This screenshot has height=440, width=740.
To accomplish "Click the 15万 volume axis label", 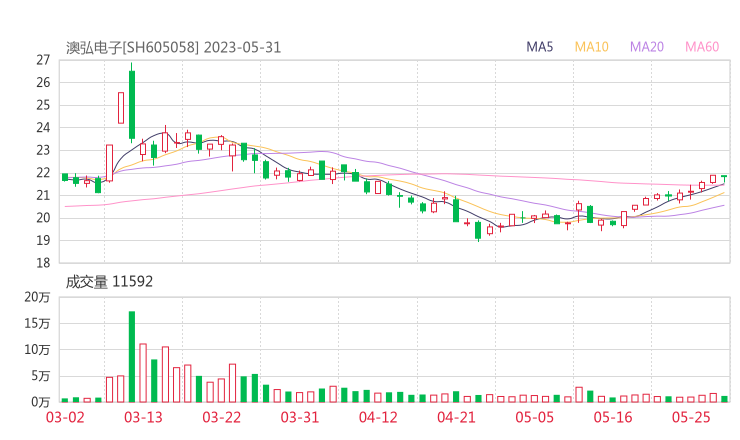I will click(37, 323).
